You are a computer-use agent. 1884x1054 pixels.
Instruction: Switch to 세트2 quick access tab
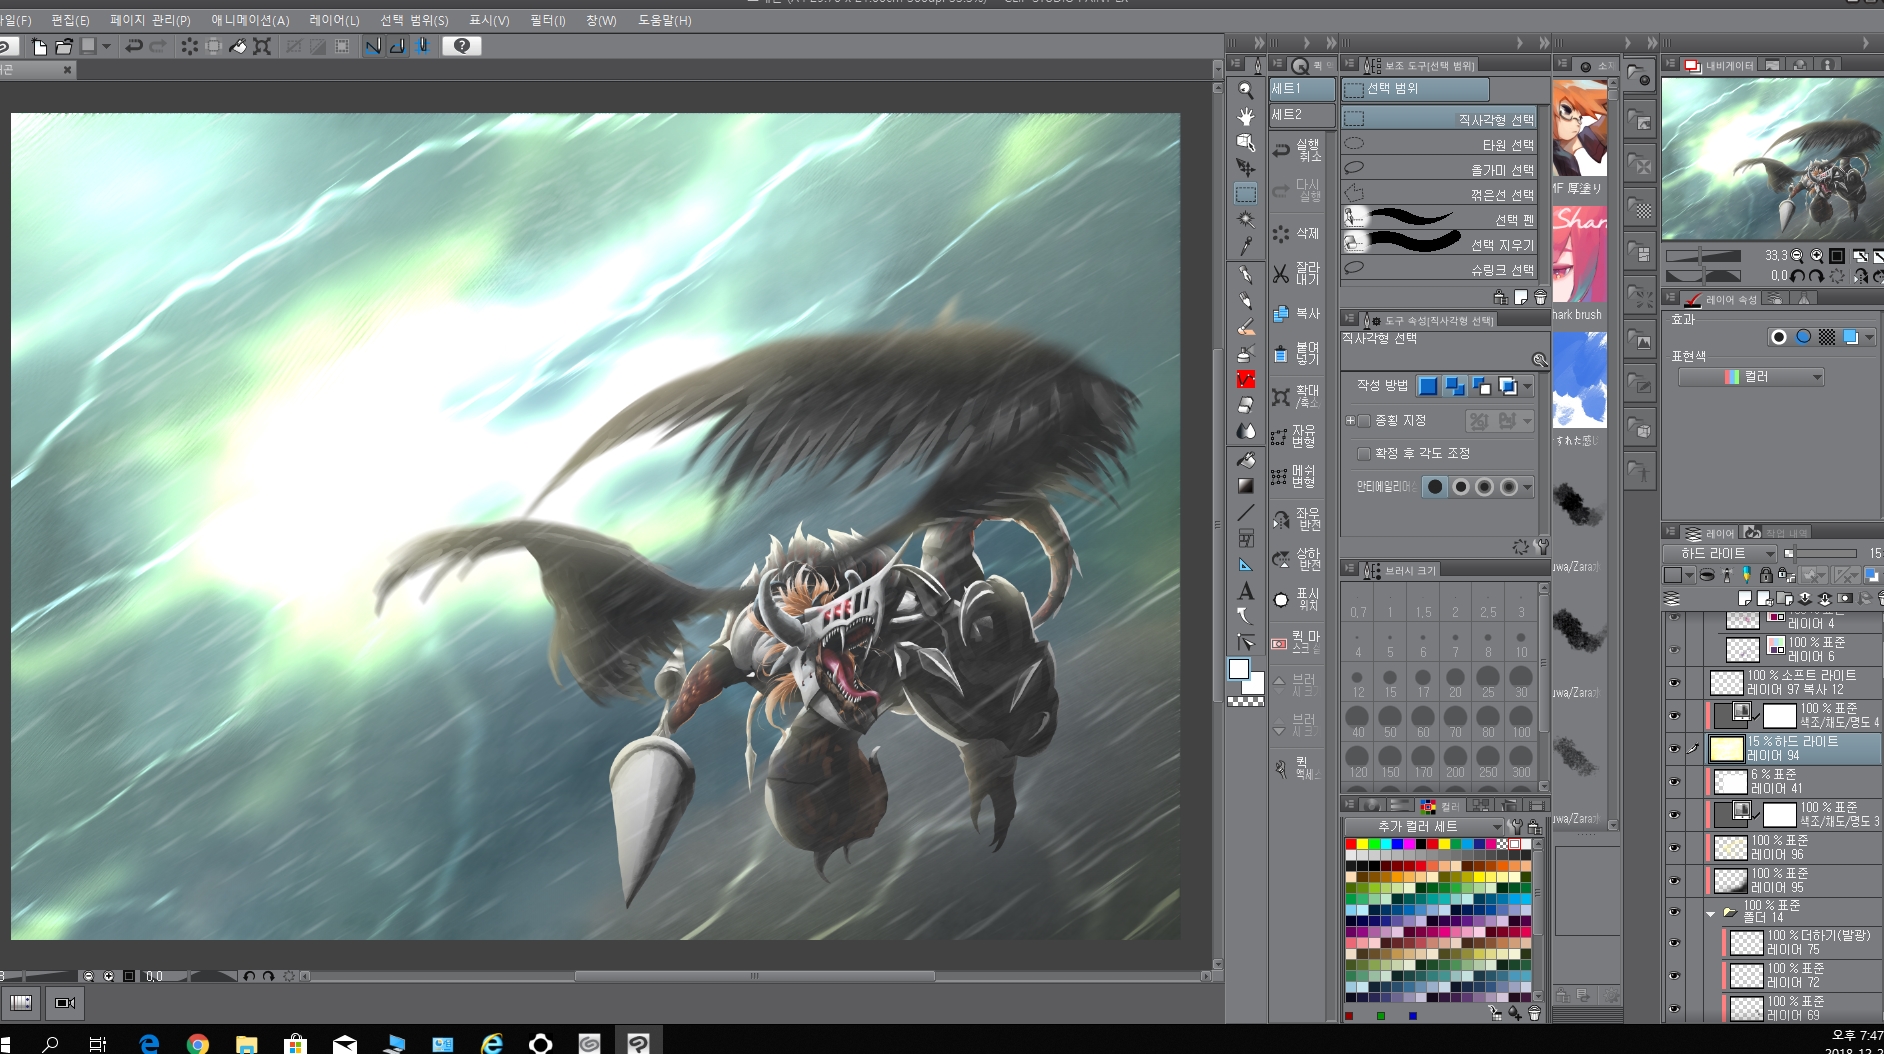[1302, 115]
